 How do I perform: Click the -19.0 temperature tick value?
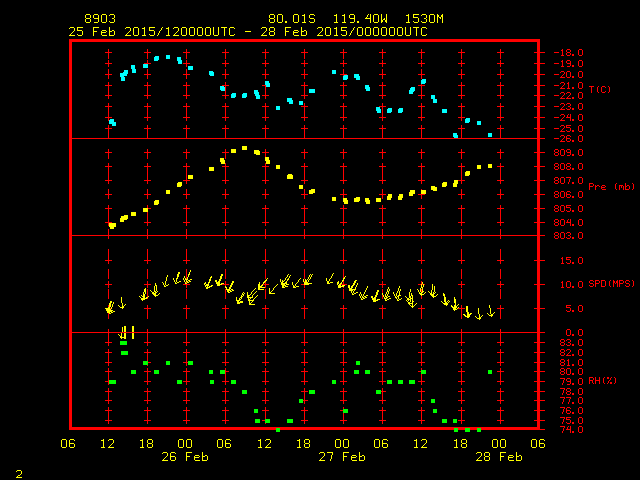coord(568,64)
